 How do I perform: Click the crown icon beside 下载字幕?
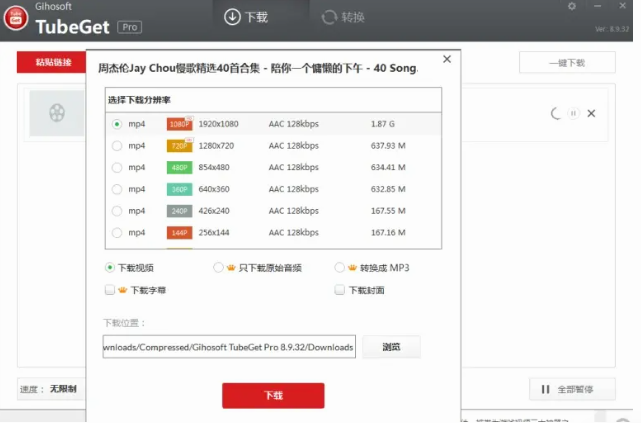tap(123, 290)
